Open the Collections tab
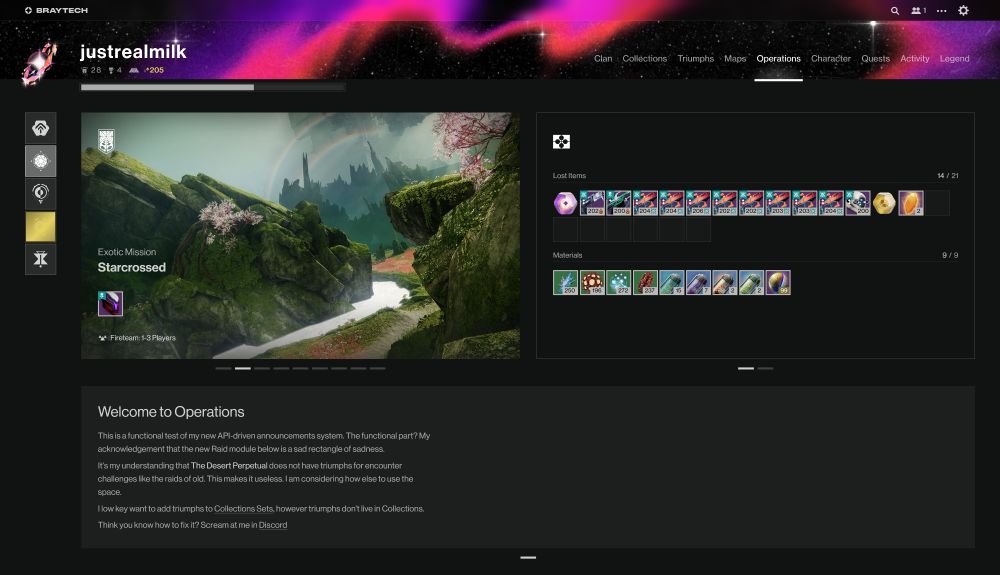 tap(645, 59)
